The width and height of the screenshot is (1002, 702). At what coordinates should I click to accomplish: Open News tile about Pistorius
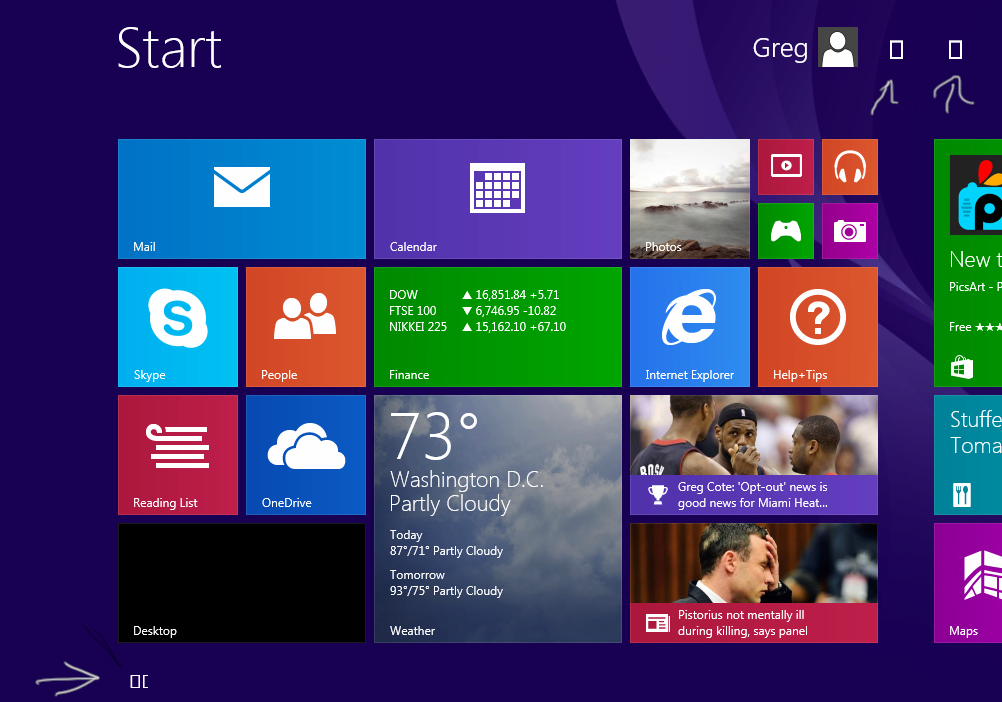coord(753,583)
